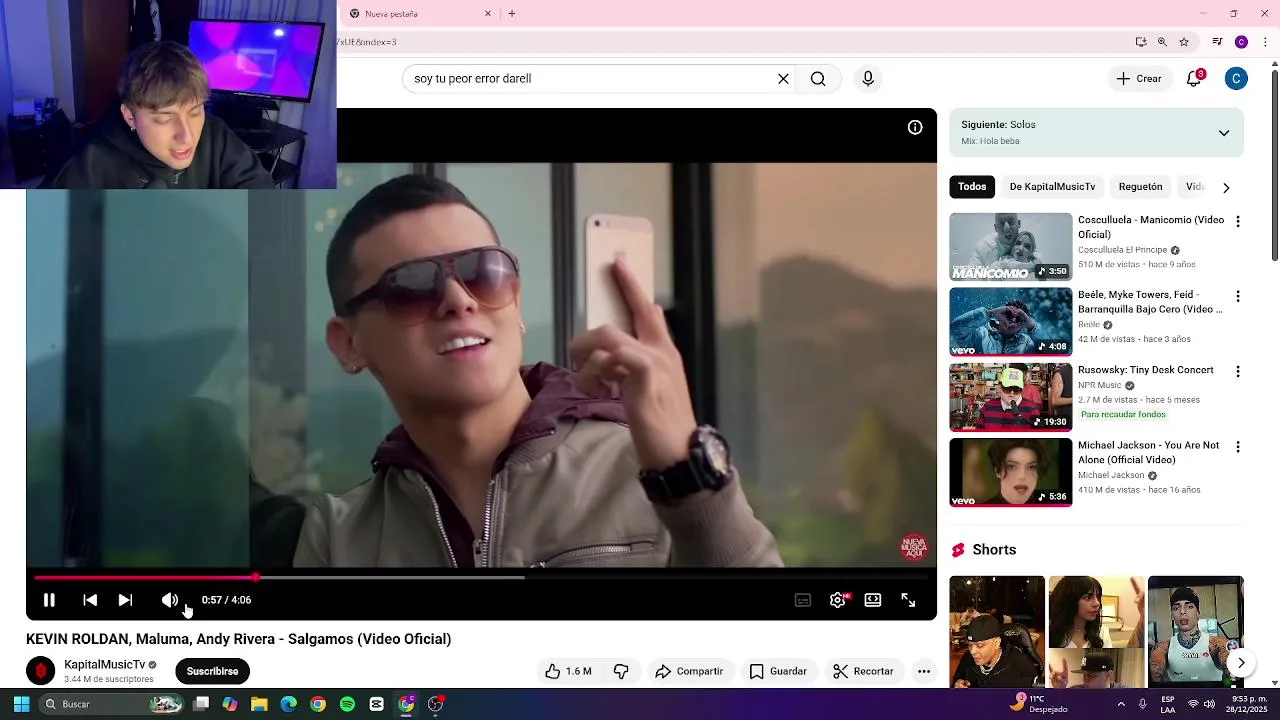Select the Todos filter chip
Image resolution: width=1280 pixels, height=720 pixels.
pos(972,187)
